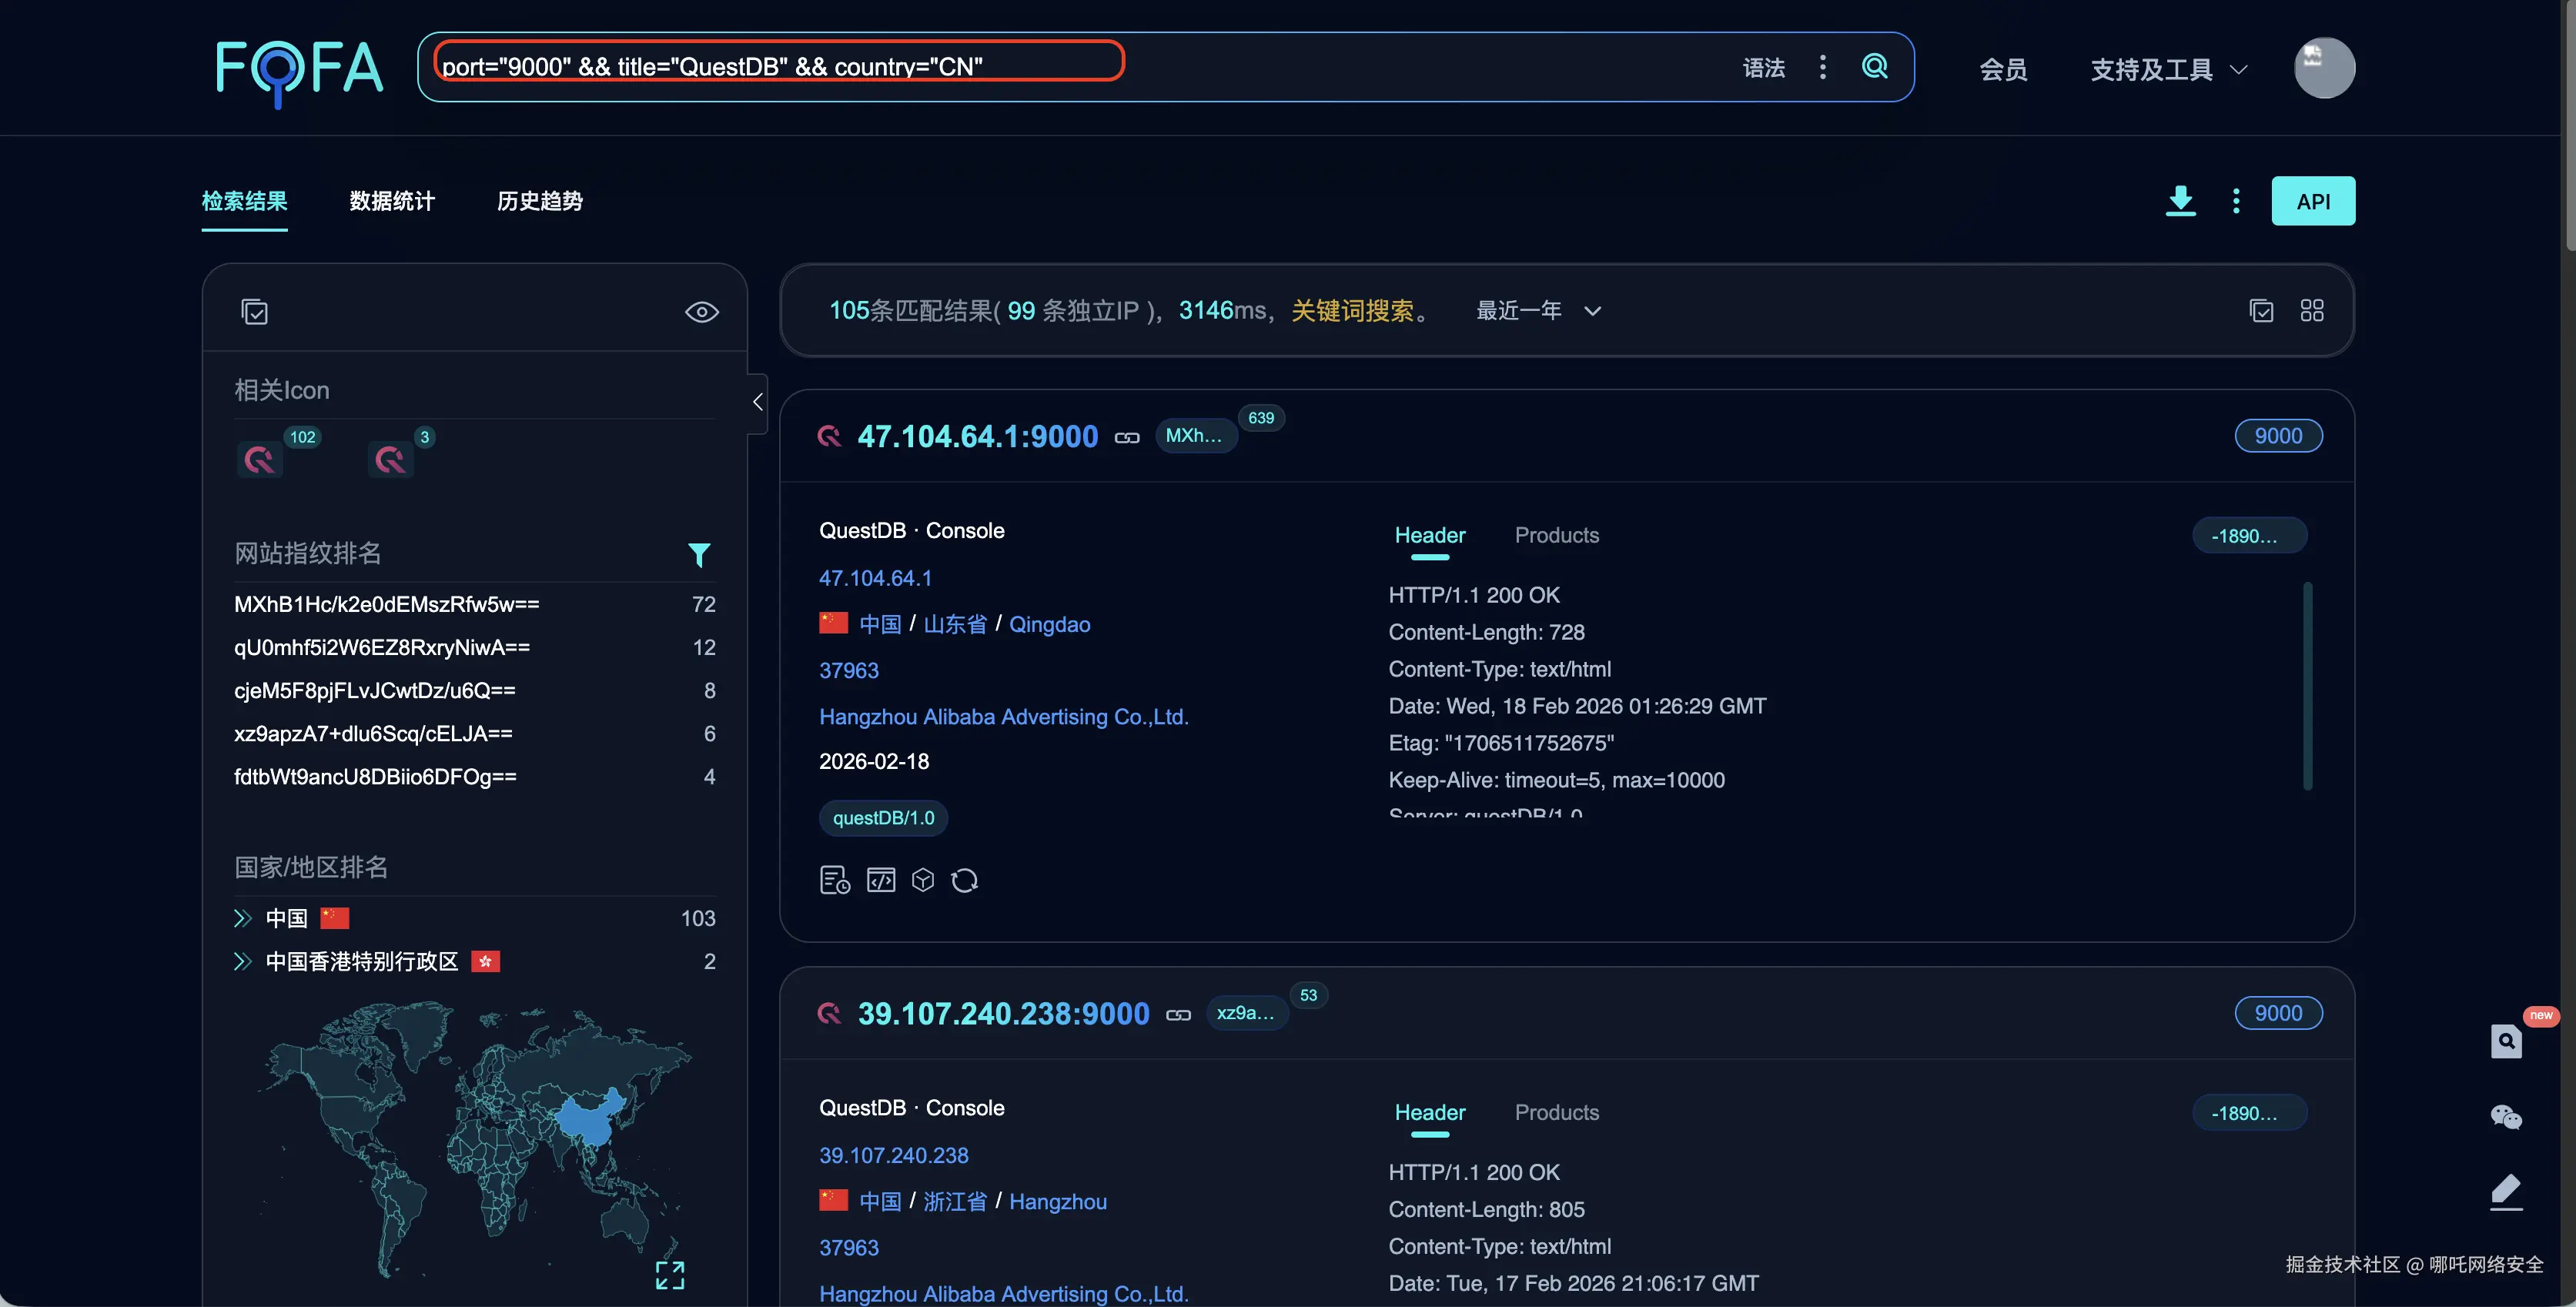Toggle select-all checkbox in the results bar
The image size is (2576, 1307).
[x=2261, y=310]
